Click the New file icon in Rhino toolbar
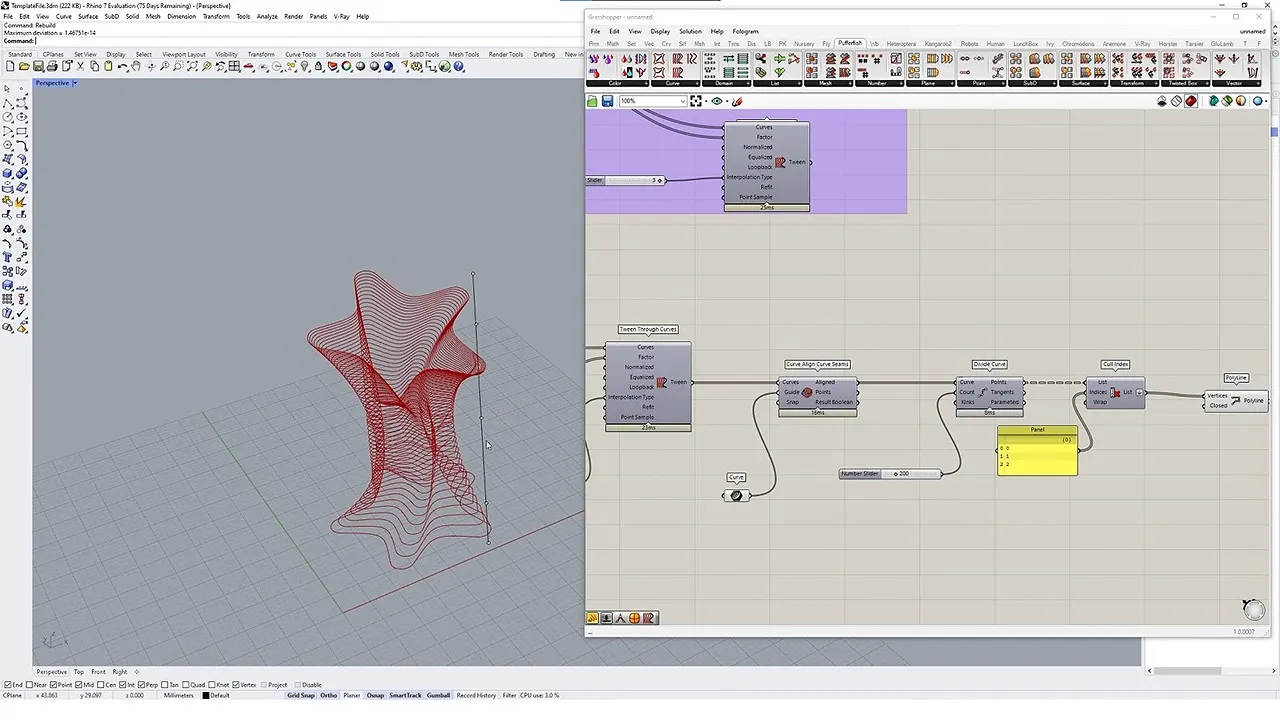This screenshot has width=1280, height=720. click(10, 66)
